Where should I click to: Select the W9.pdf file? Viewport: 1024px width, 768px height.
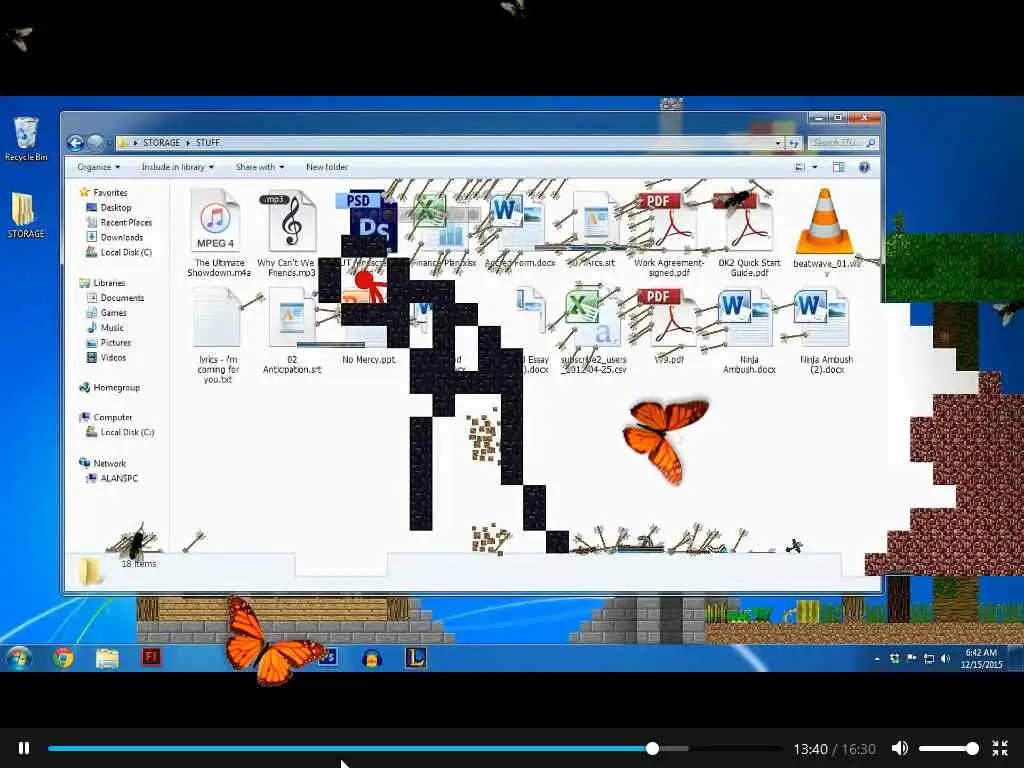tap(669, 327)
